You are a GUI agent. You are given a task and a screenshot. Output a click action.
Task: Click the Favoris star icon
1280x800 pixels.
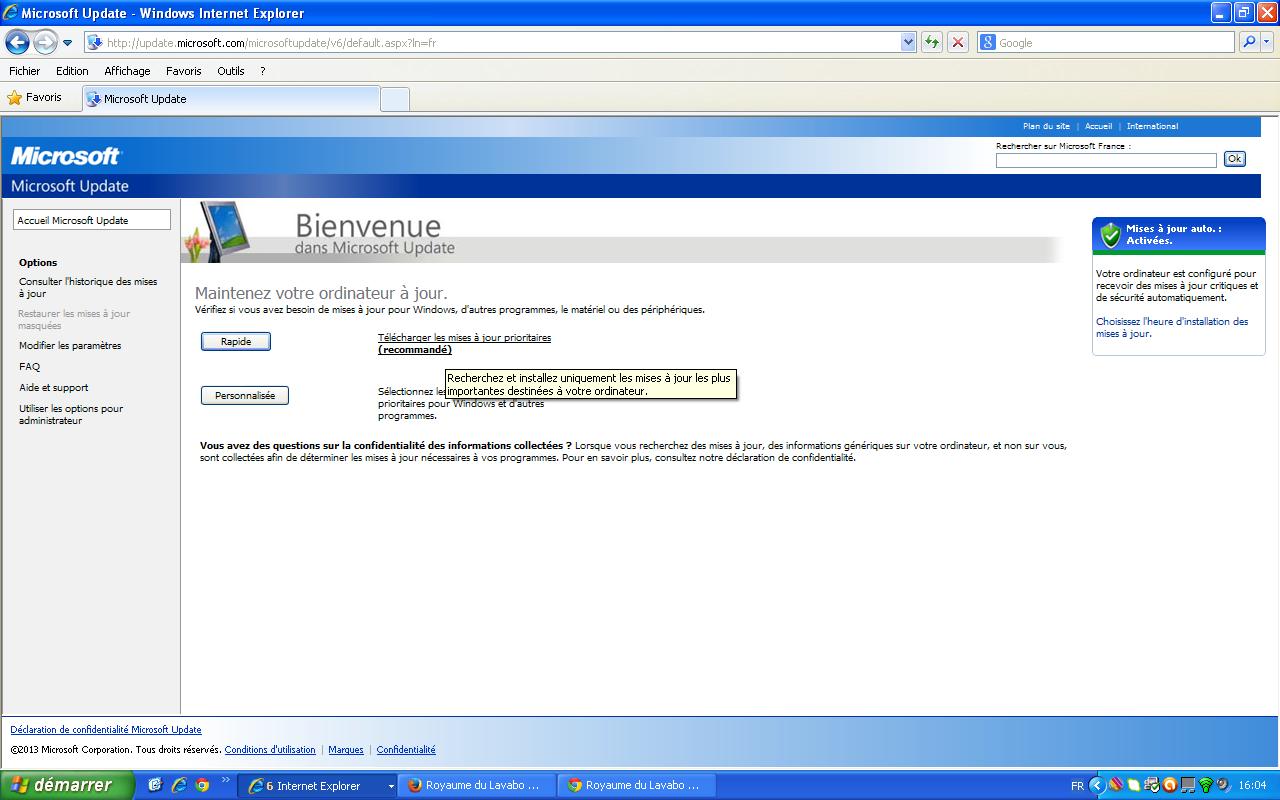click(x=14, y=98)
